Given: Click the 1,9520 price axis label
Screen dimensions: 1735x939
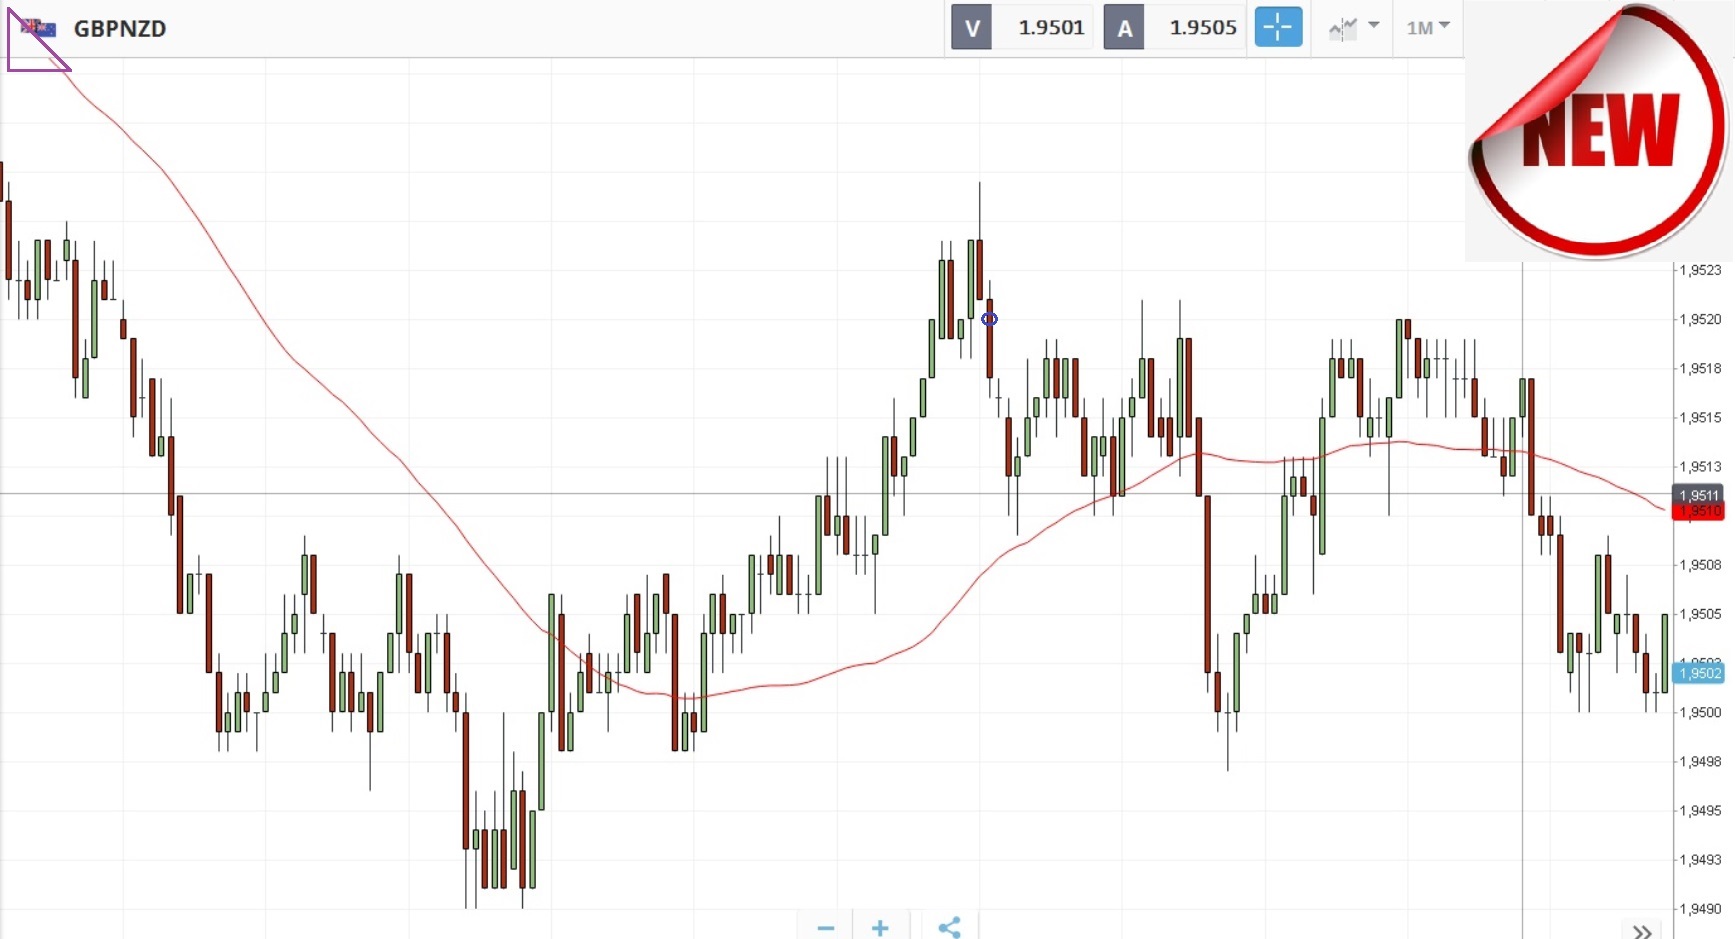Looking at the screenshot, I should coord(1700,319).
